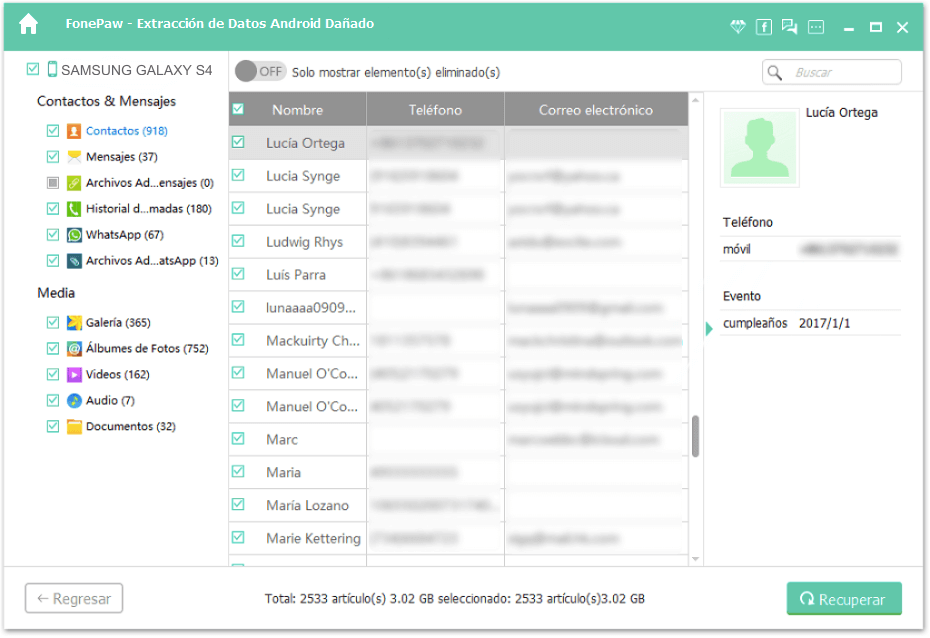Select the Maria contact row
Image resolution: width=930 pixels, height=638 pixels.
(458, 472)
